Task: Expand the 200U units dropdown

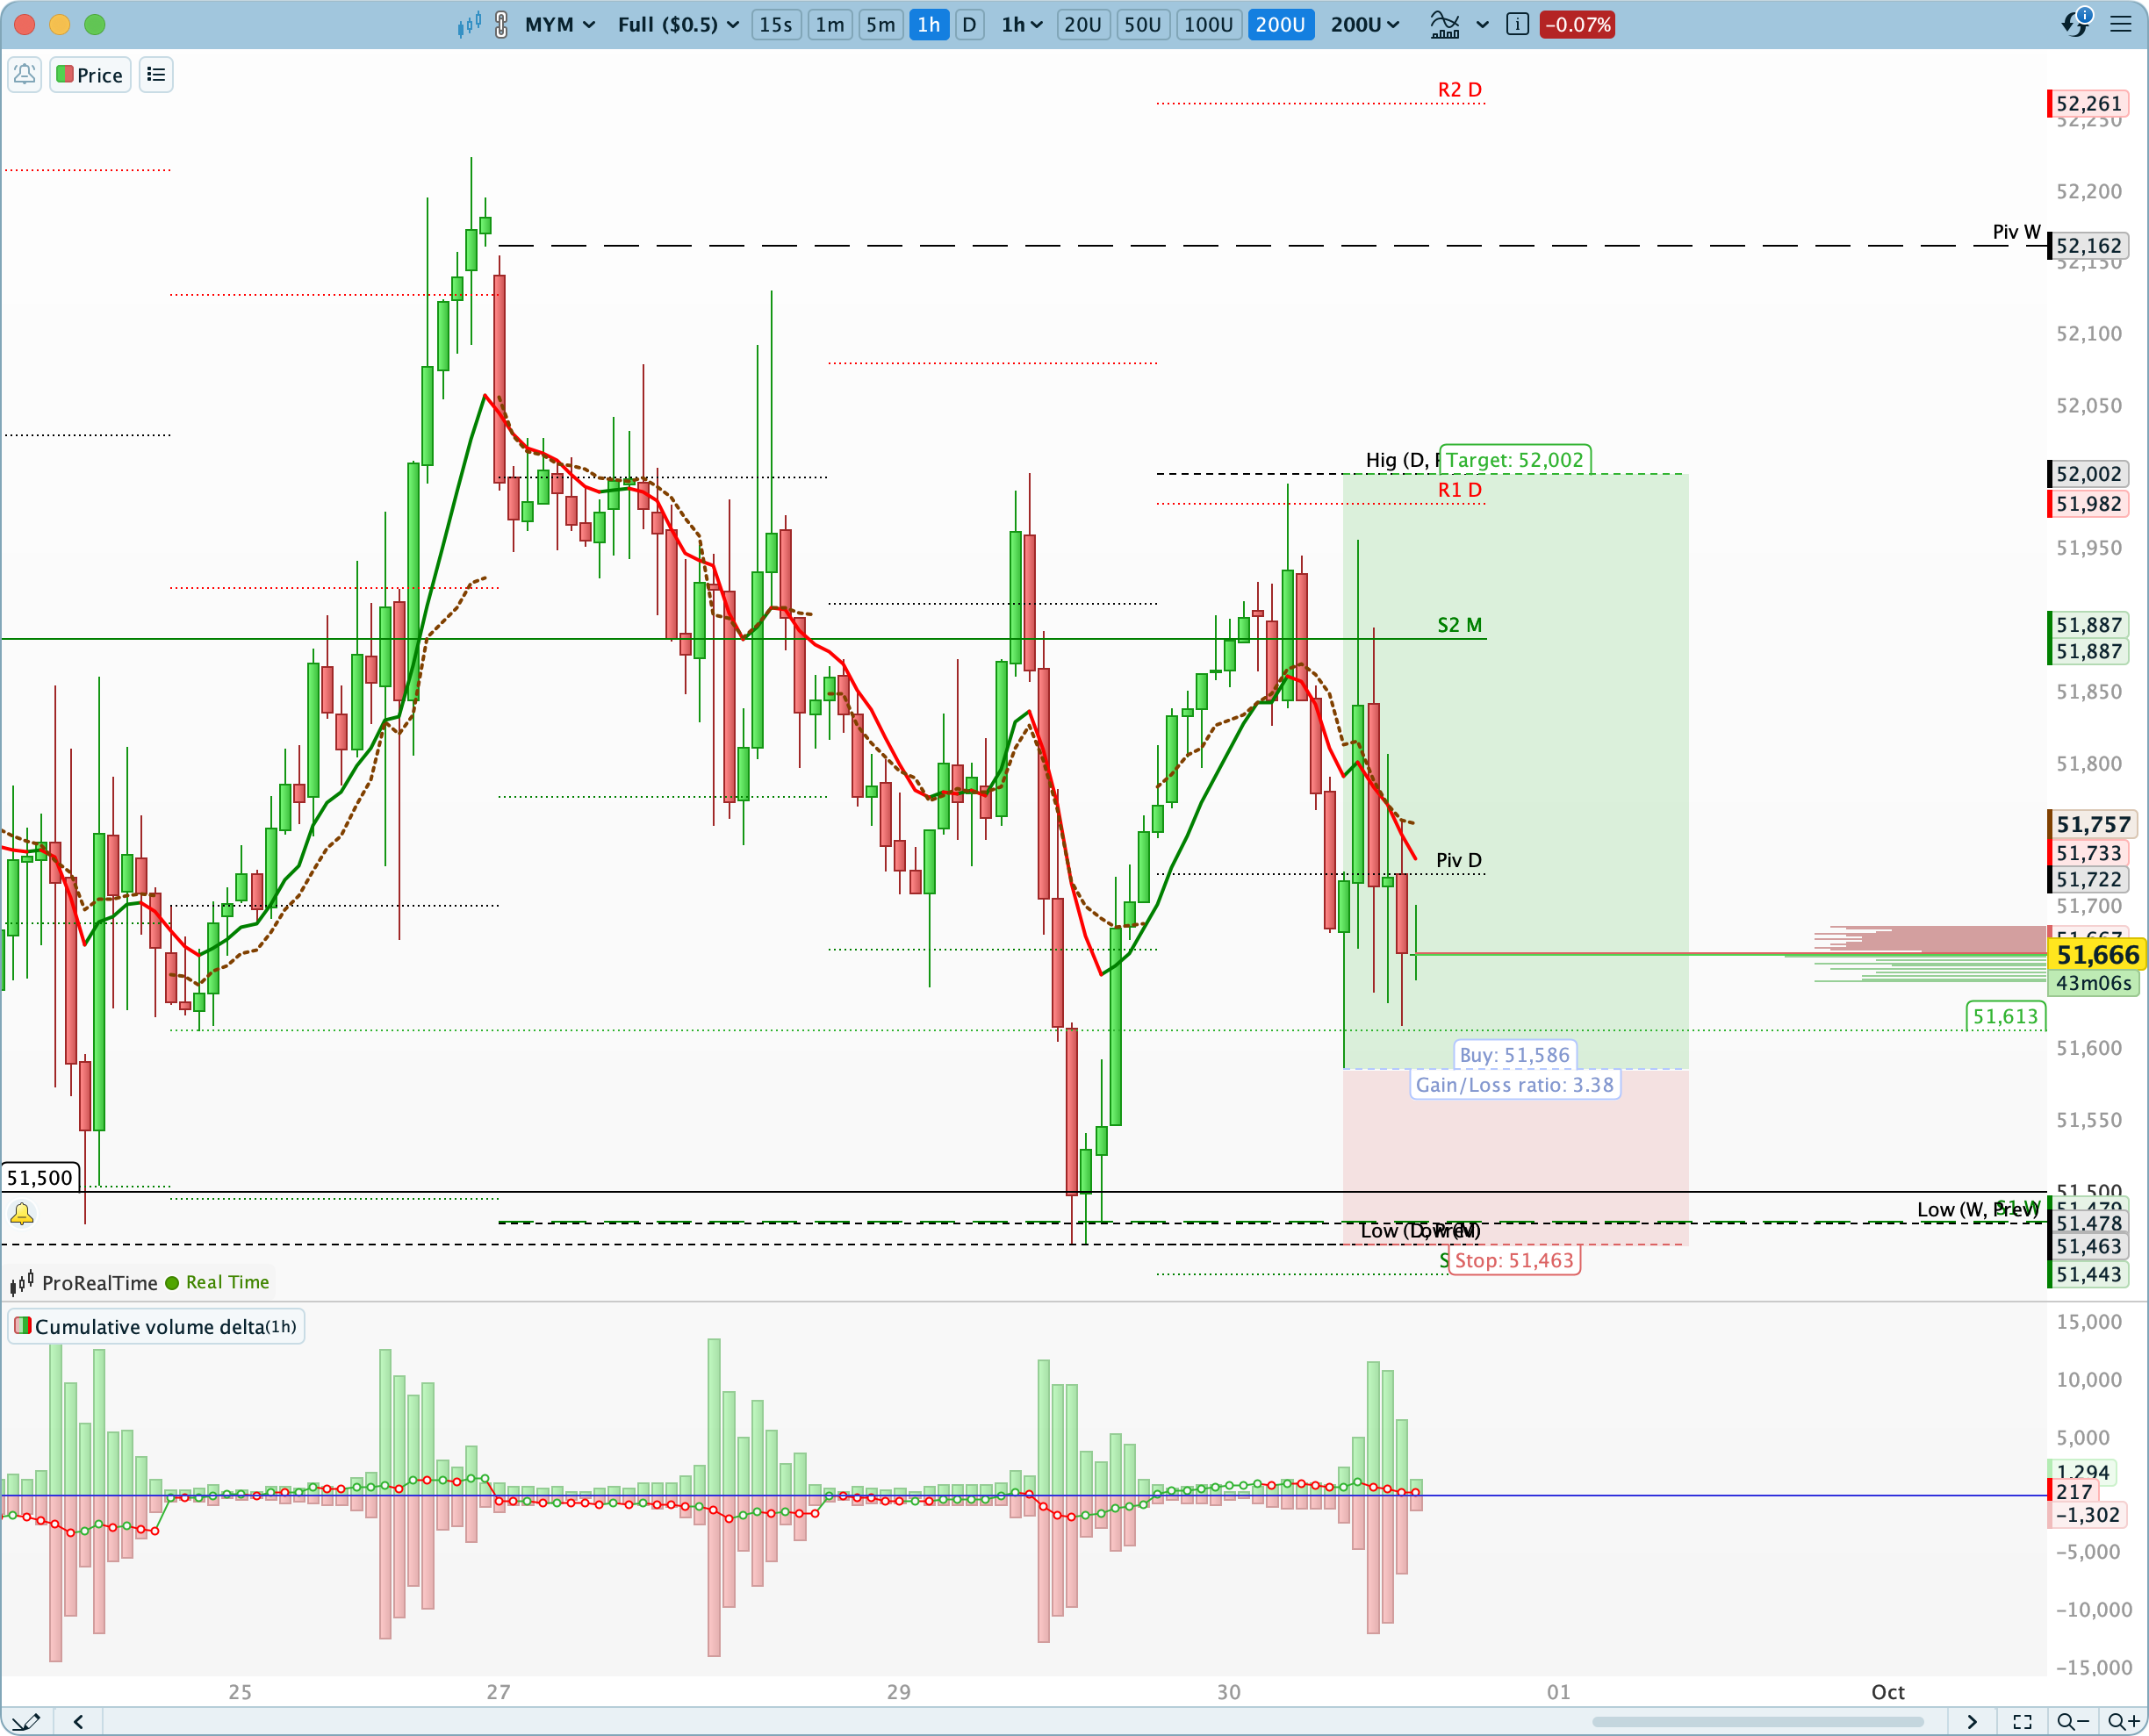Action: (1365, 24)
